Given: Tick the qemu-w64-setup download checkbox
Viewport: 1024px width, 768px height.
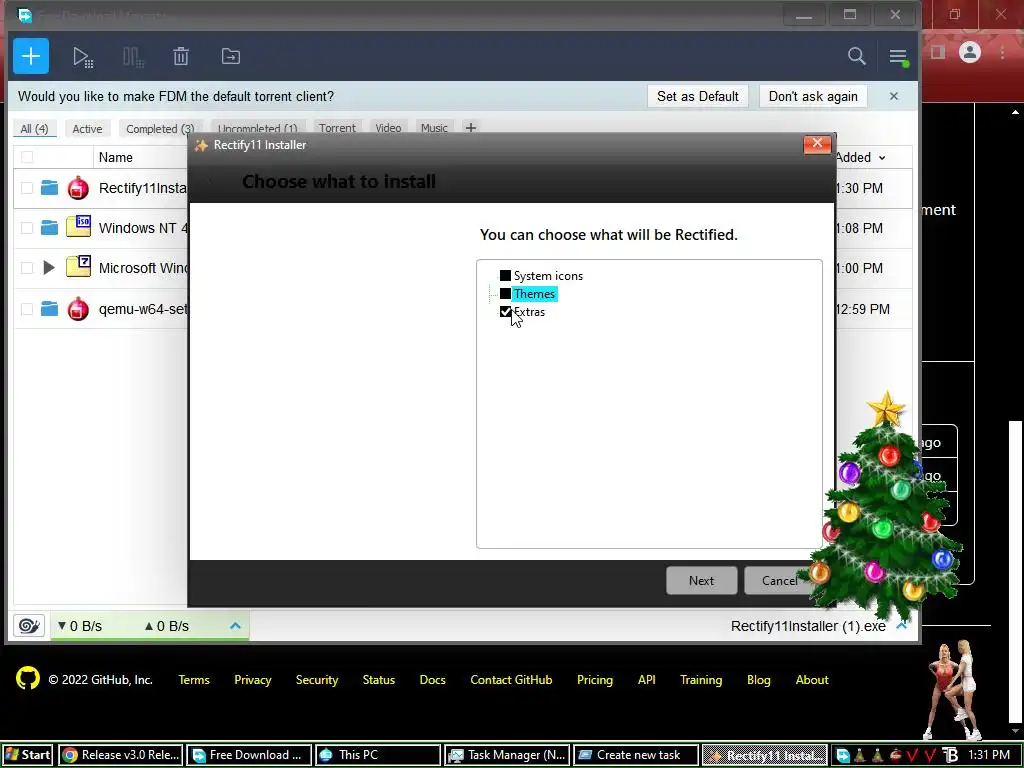Looking at the screenshot, I should pos(27,309).
